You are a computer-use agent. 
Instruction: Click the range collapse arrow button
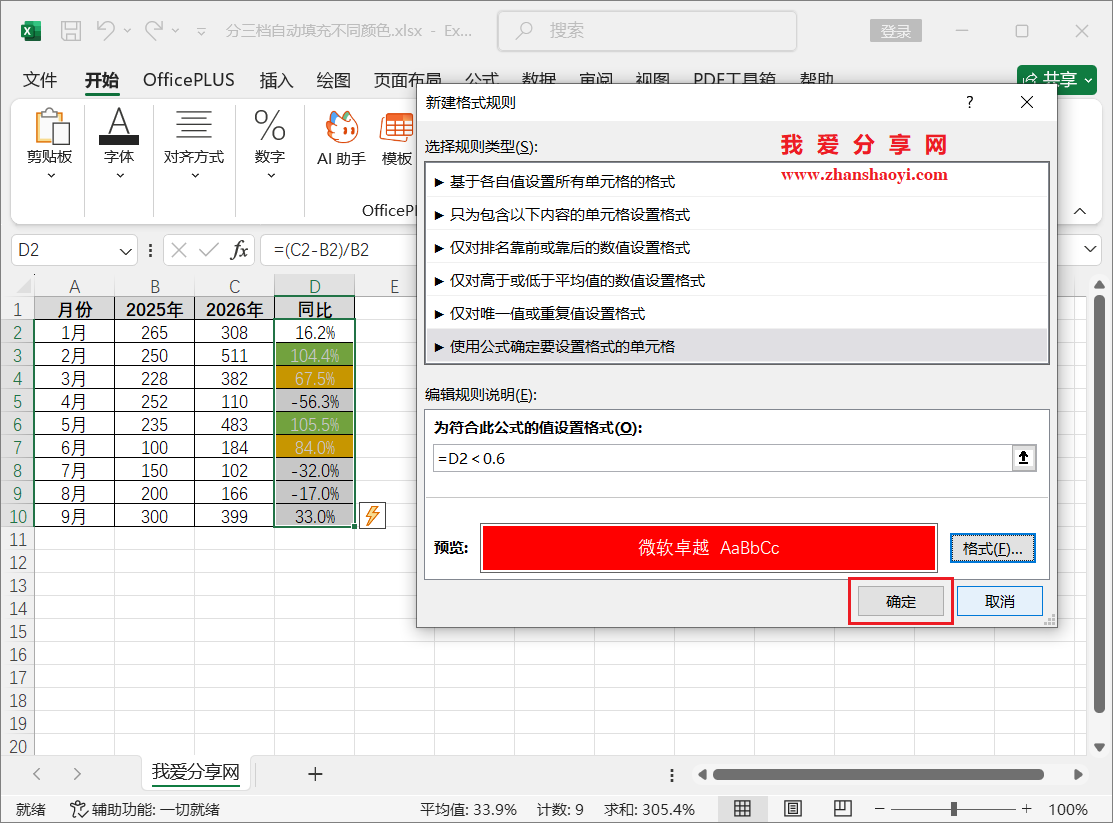point(1024,458)
